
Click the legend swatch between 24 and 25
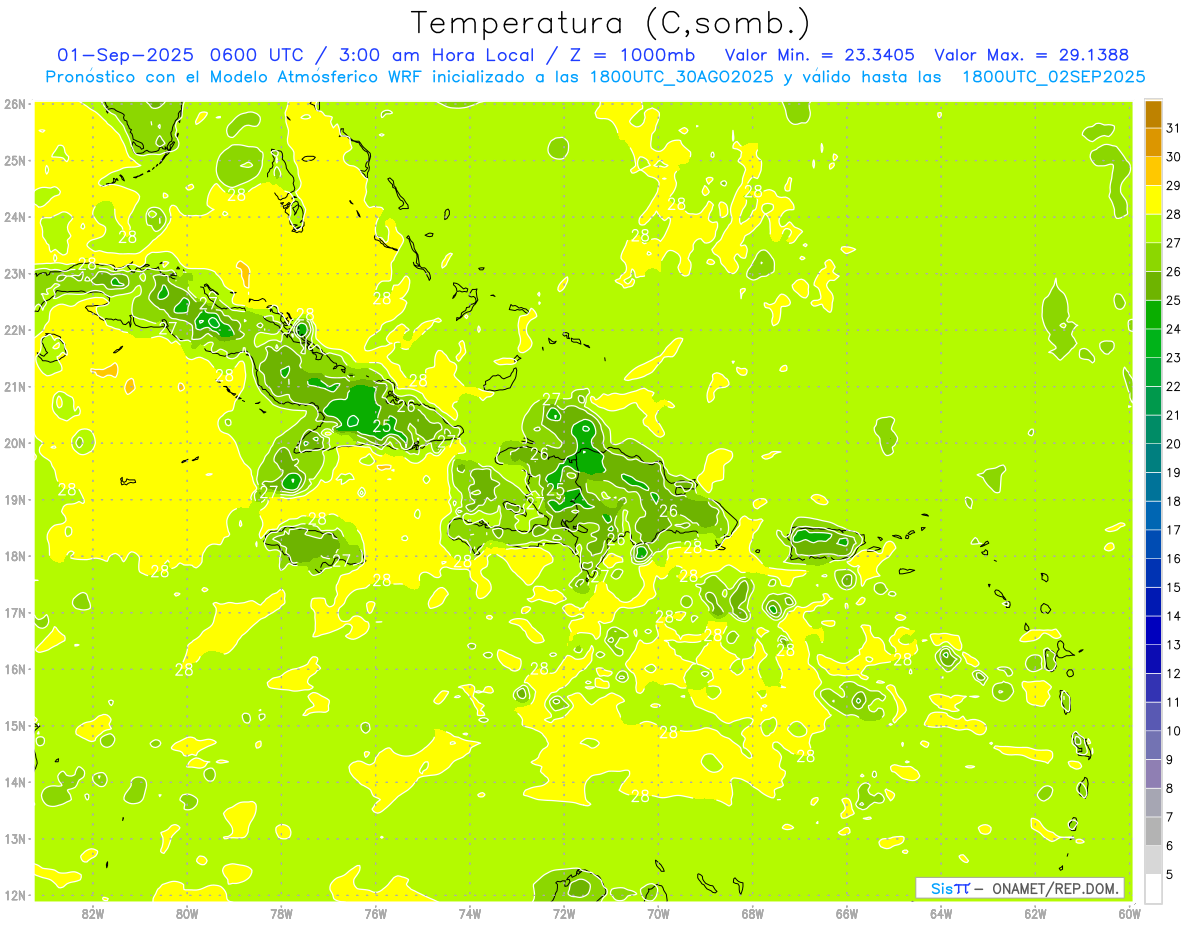[1153, 315]
